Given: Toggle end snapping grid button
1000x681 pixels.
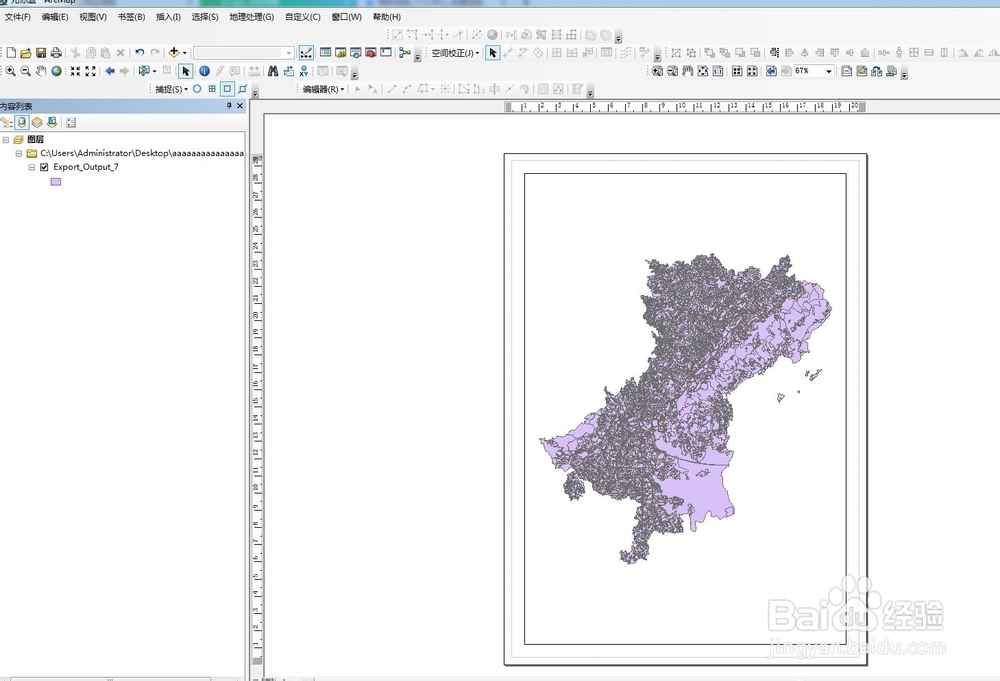Looking at the screenshot, I should 212,89.
